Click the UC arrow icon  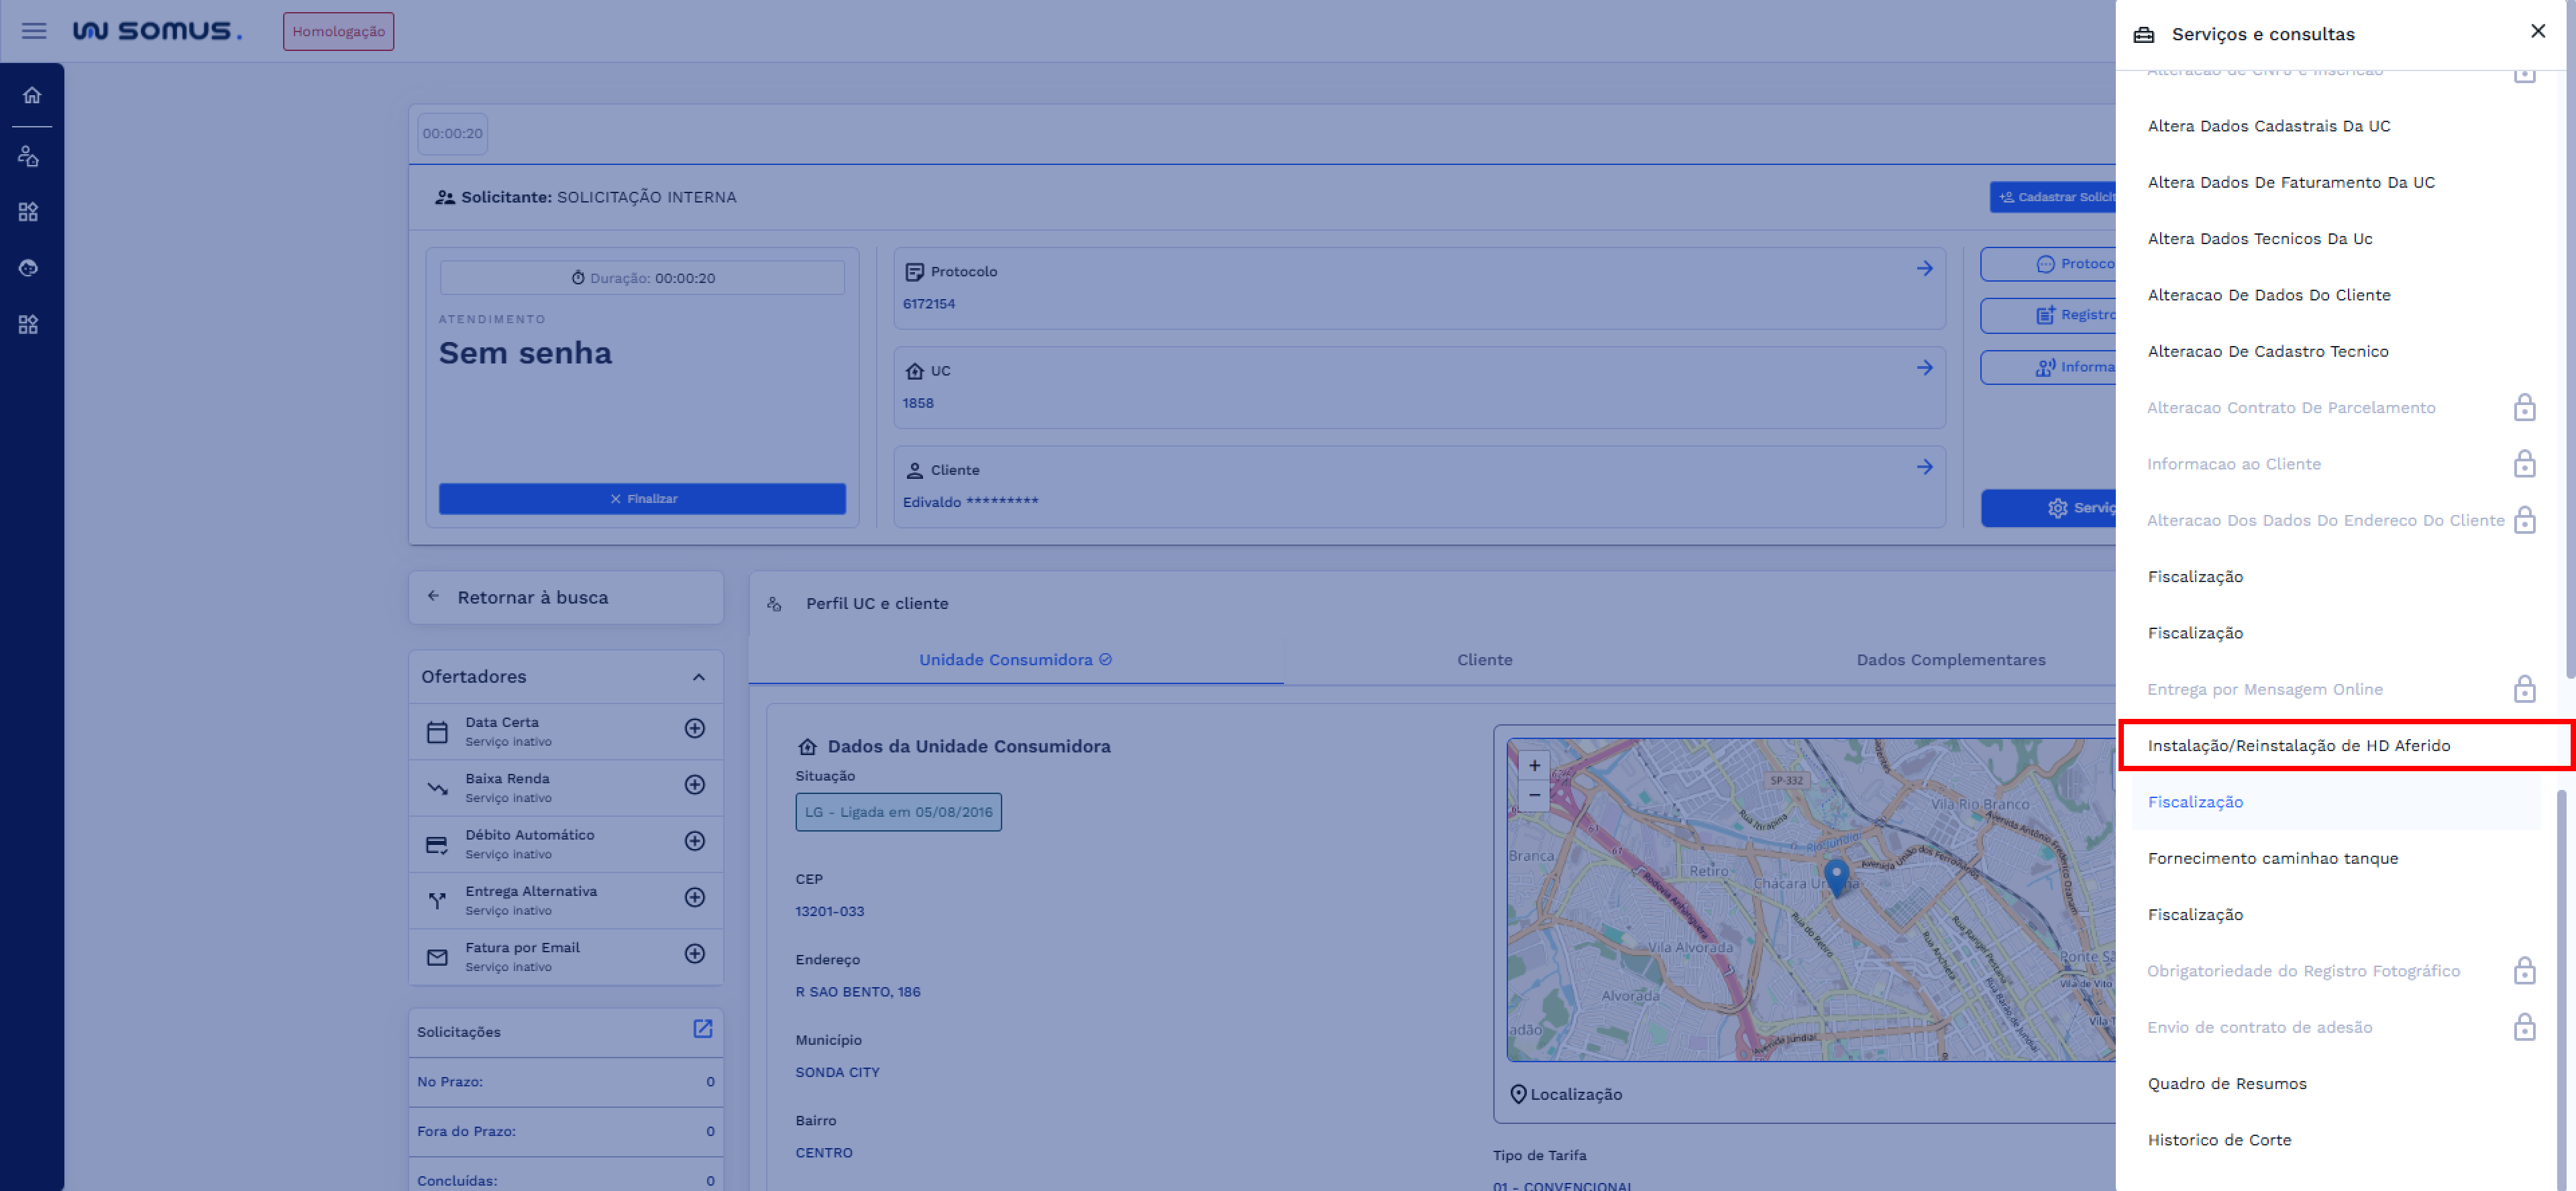pyautogui.click(x=1924, y=368)
